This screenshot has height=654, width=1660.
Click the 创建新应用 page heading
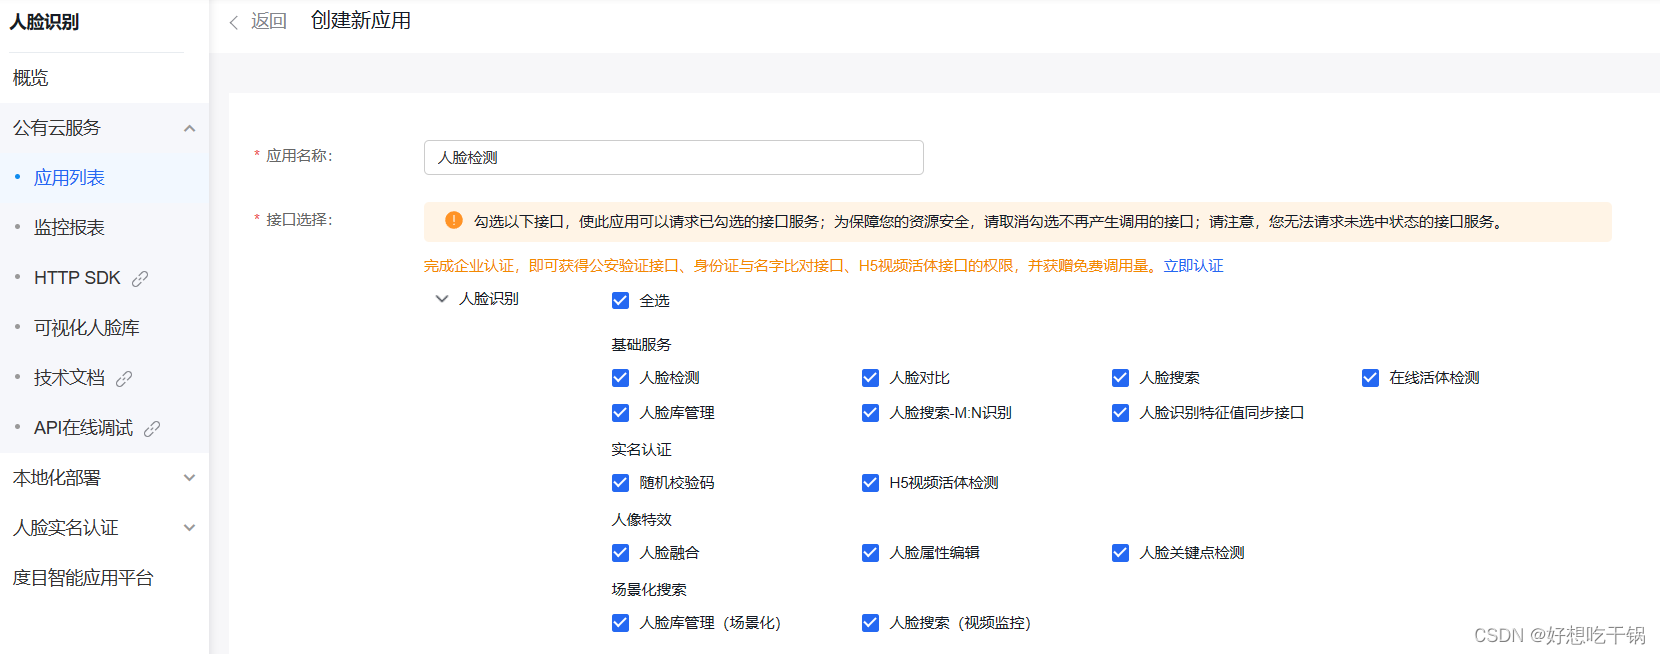click(x=360, y=21)
